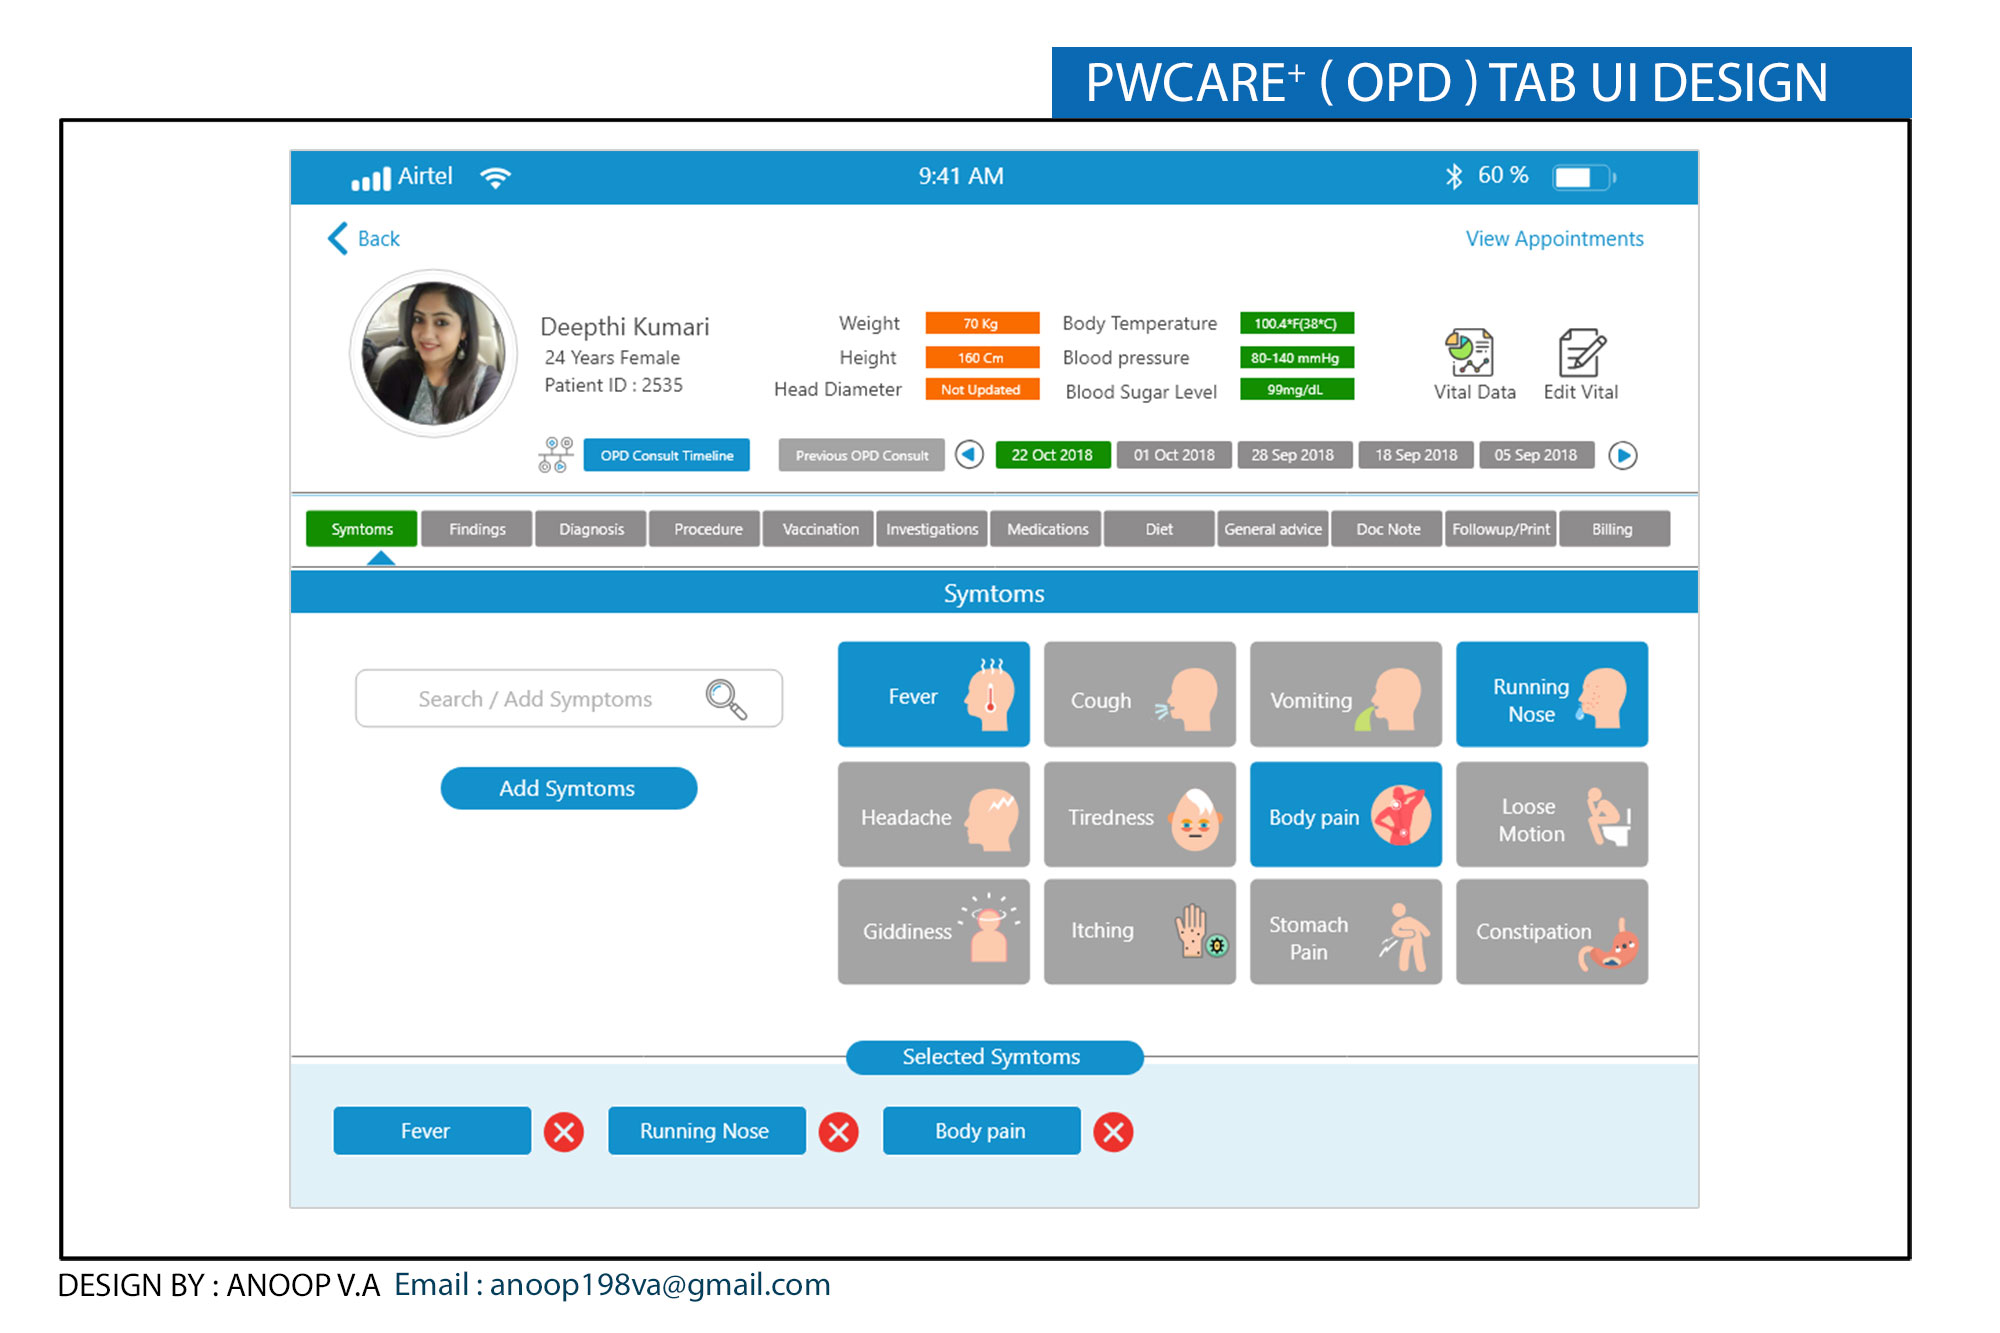Viewport: 2000px width, 1333px height.
Task: Click the search magnifier icon
Action: (x=726, y=699)
